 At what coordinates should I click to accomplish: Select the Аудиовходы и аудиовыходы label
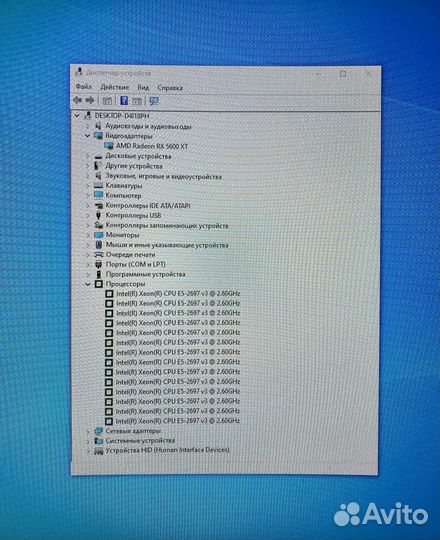148,126
